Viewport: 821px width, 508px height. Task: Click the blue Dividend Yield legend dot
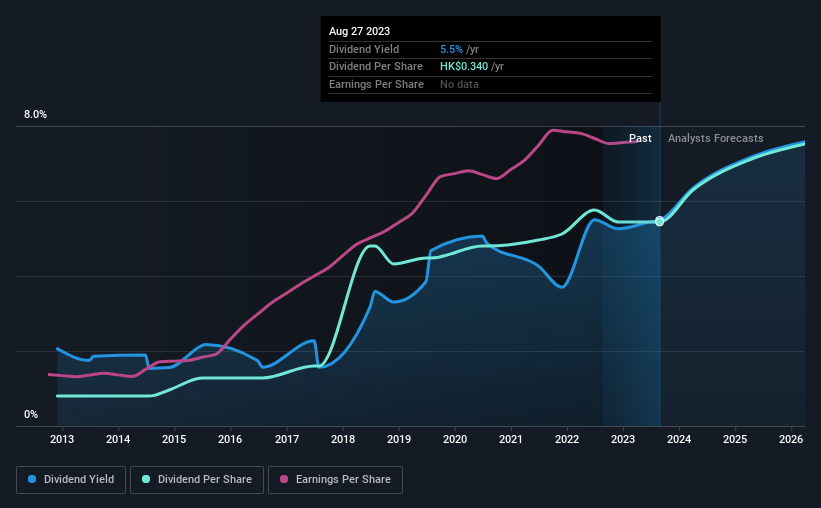[32, 480]
